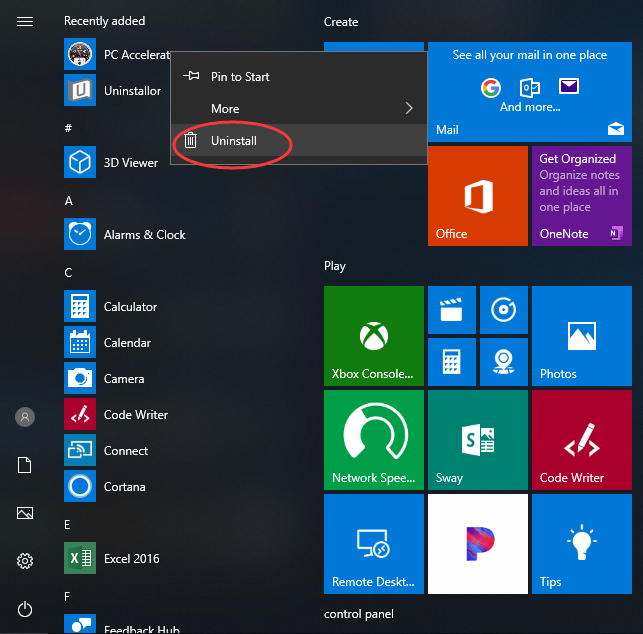Image resolution: width=643 pixels, height=634 pixels.
Task: Click the E letter group header
Action: coord(67,525)
